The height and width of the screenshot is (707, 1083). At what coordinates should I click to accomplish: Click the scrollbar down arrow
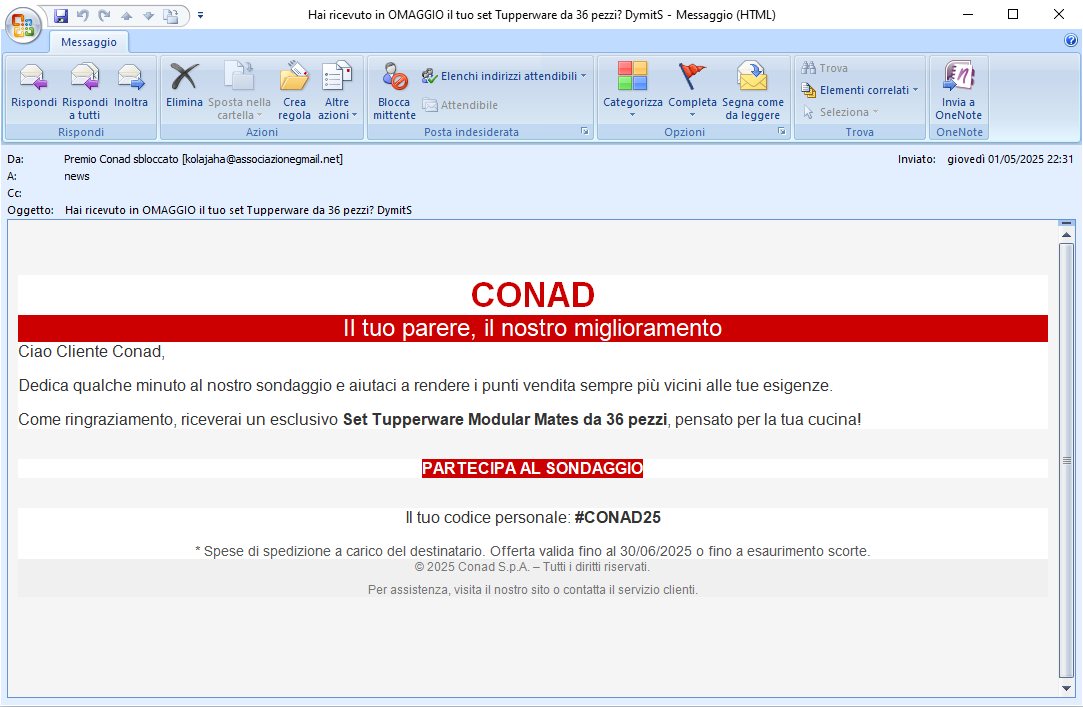point(1066,688)
